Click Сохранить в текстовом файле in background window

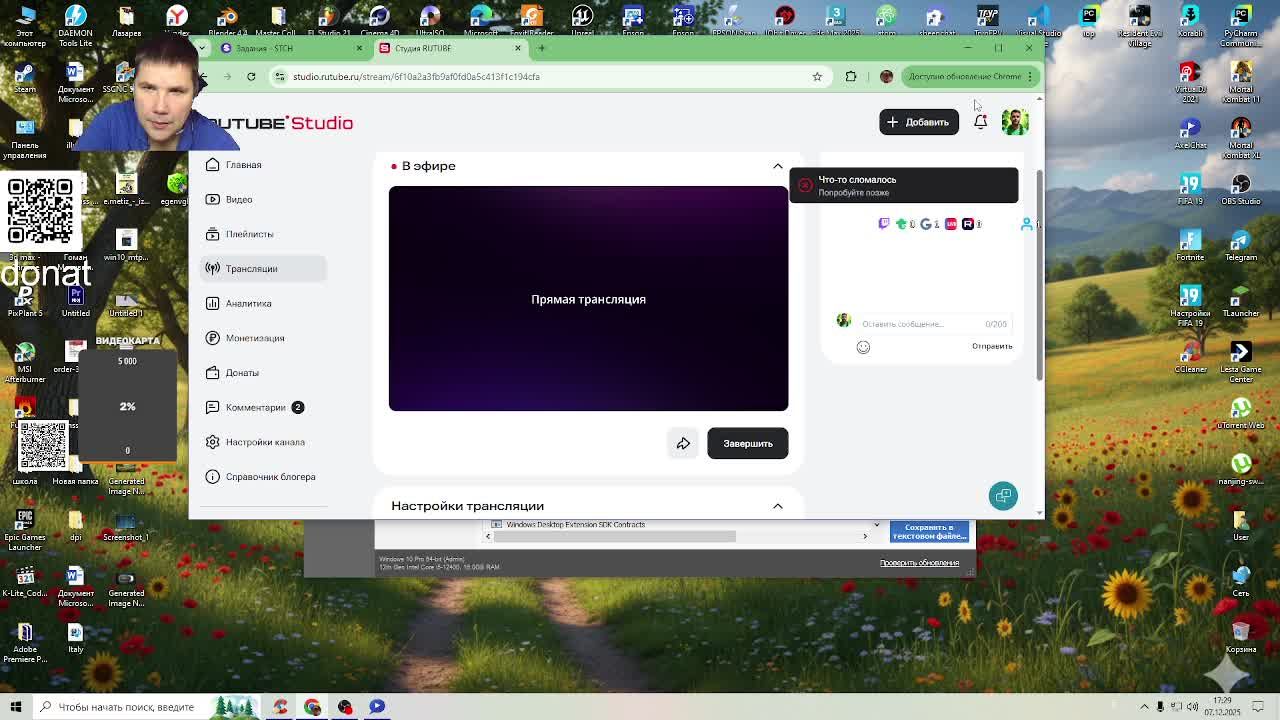(x=929, y=531)
